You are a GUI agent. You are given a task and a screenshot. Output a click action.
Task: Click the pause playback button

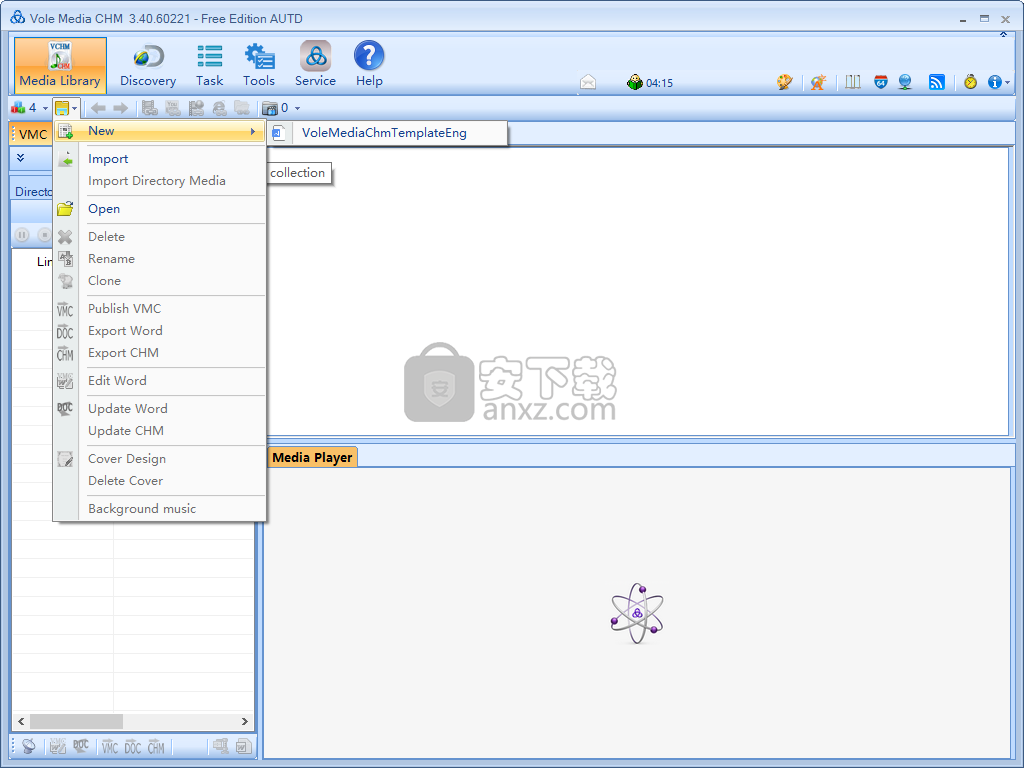(x=22, y=234)
